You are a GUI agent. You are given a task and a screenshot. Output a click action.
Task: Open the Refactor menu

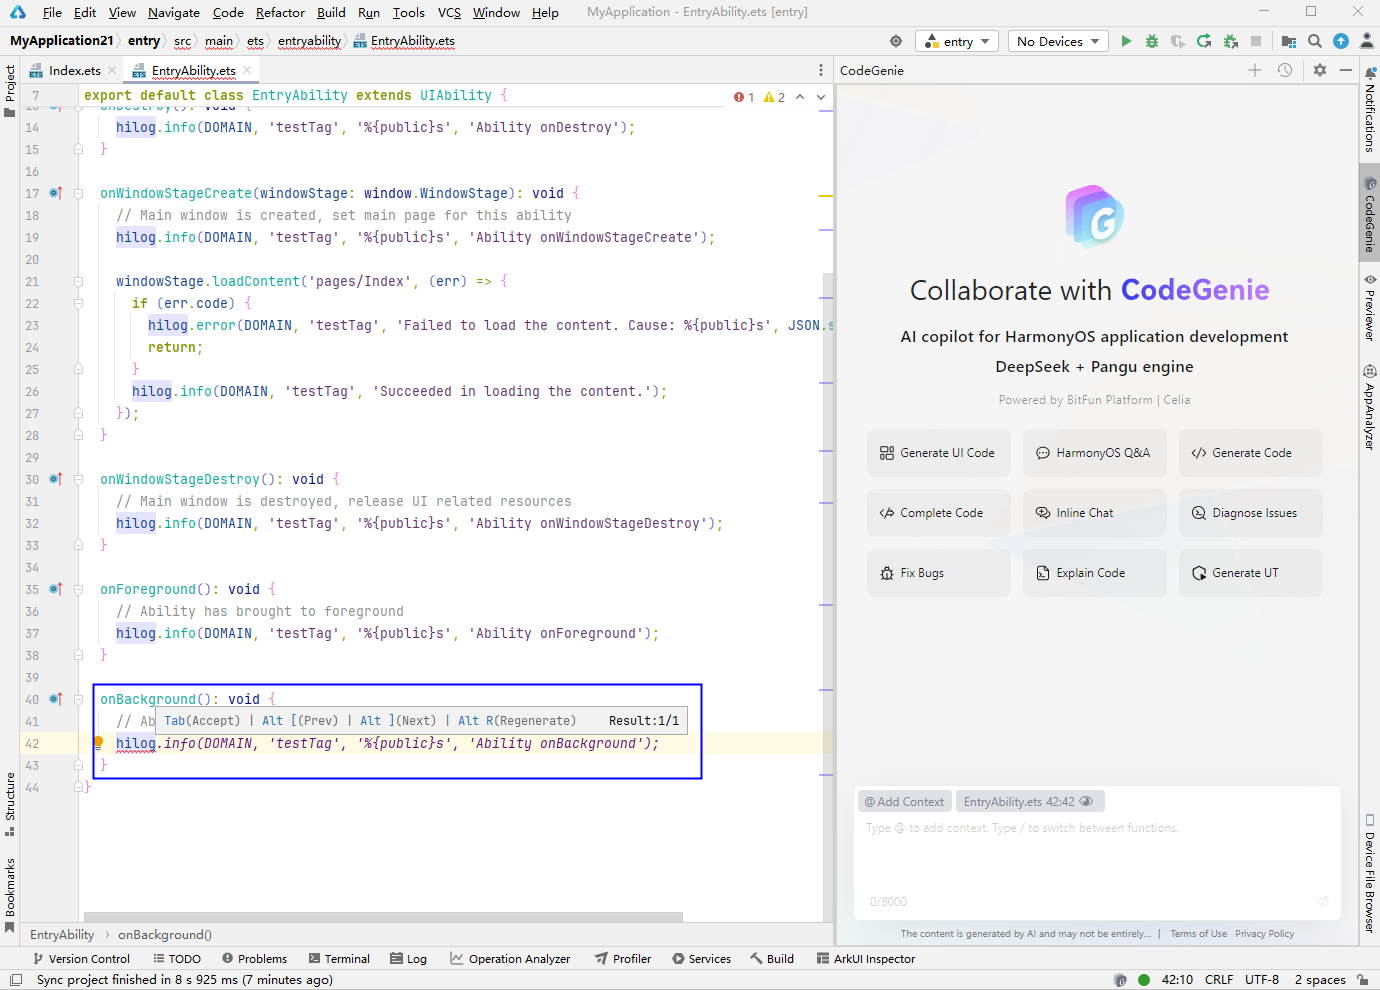tap(280, 13)
